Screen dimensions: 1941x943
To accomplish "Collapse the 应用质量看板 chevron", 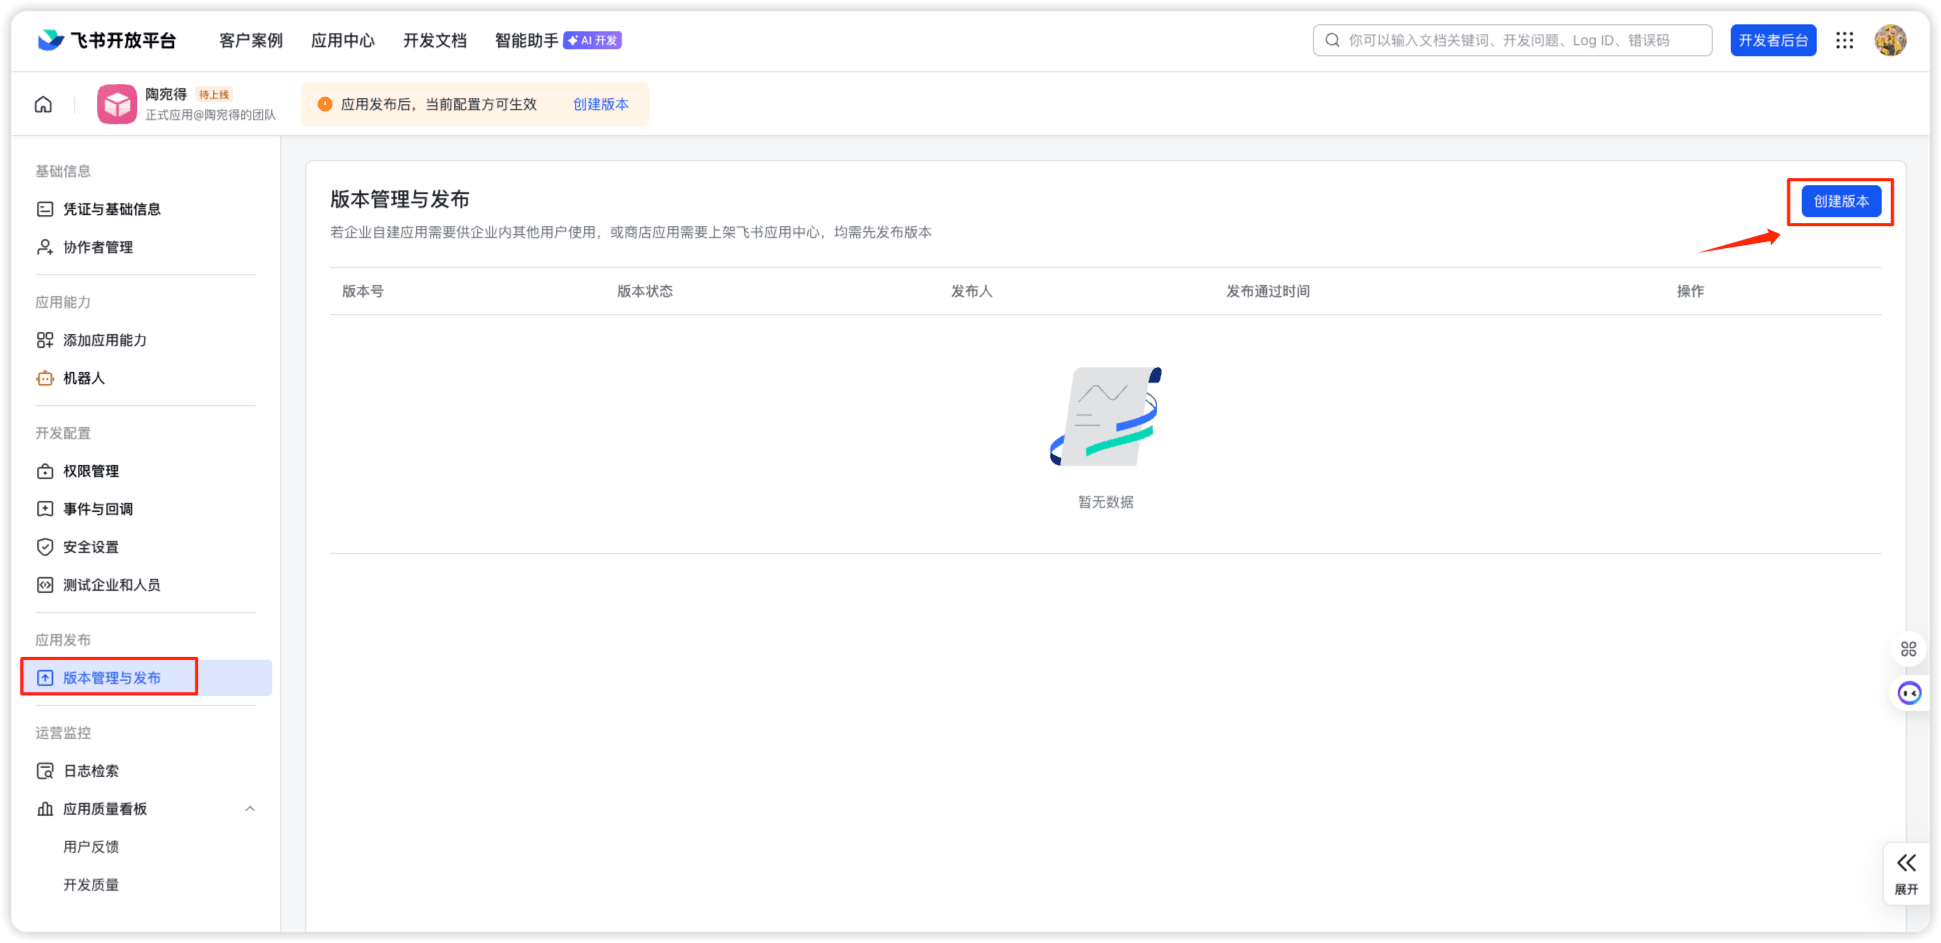I will point(250,809).
